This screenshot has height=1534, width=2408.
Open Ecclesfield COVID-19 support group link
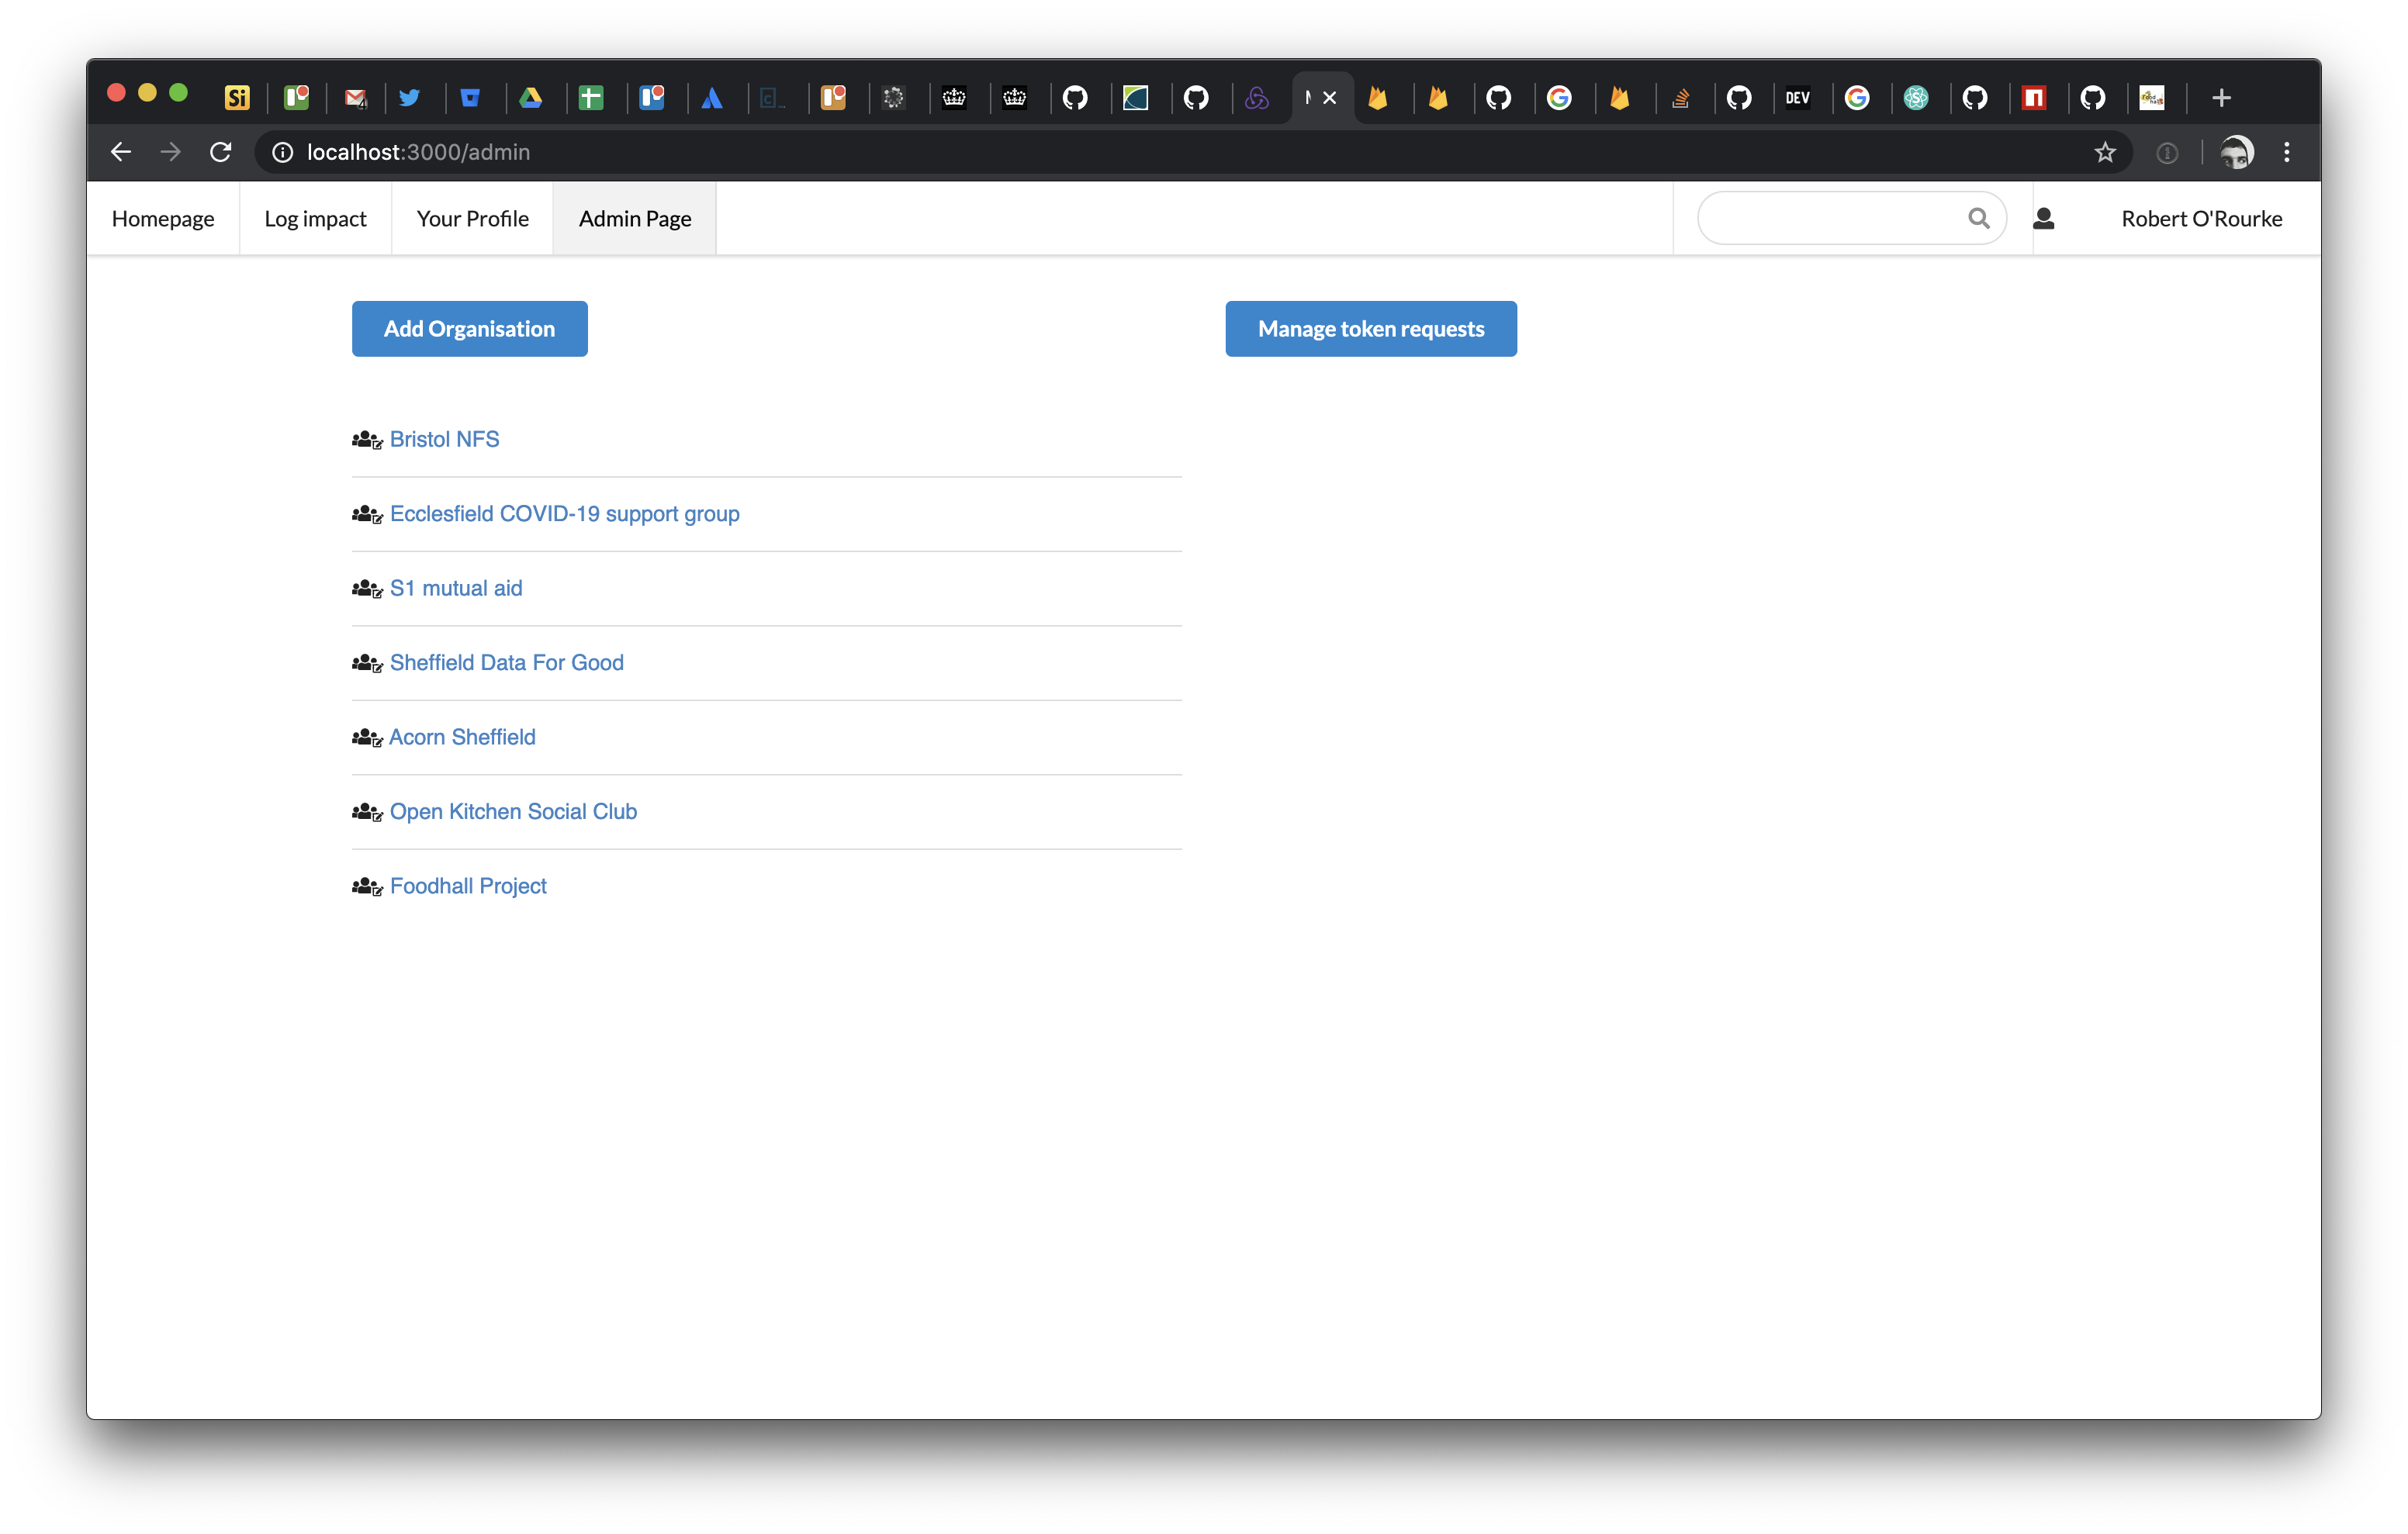pos(564,514)
